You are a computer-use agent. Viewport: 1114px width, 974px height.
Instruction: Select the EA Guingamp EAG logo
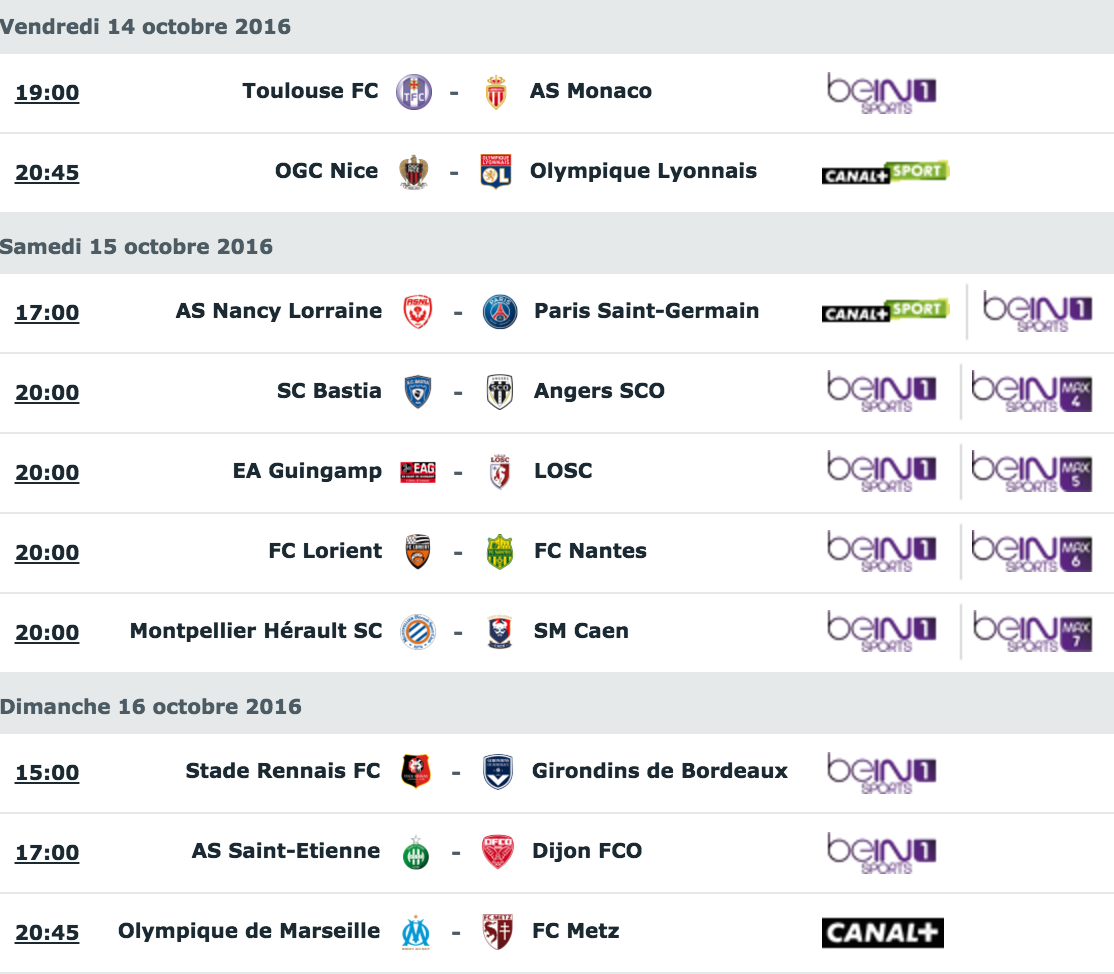pyautogui.click(x=418, y=472)
